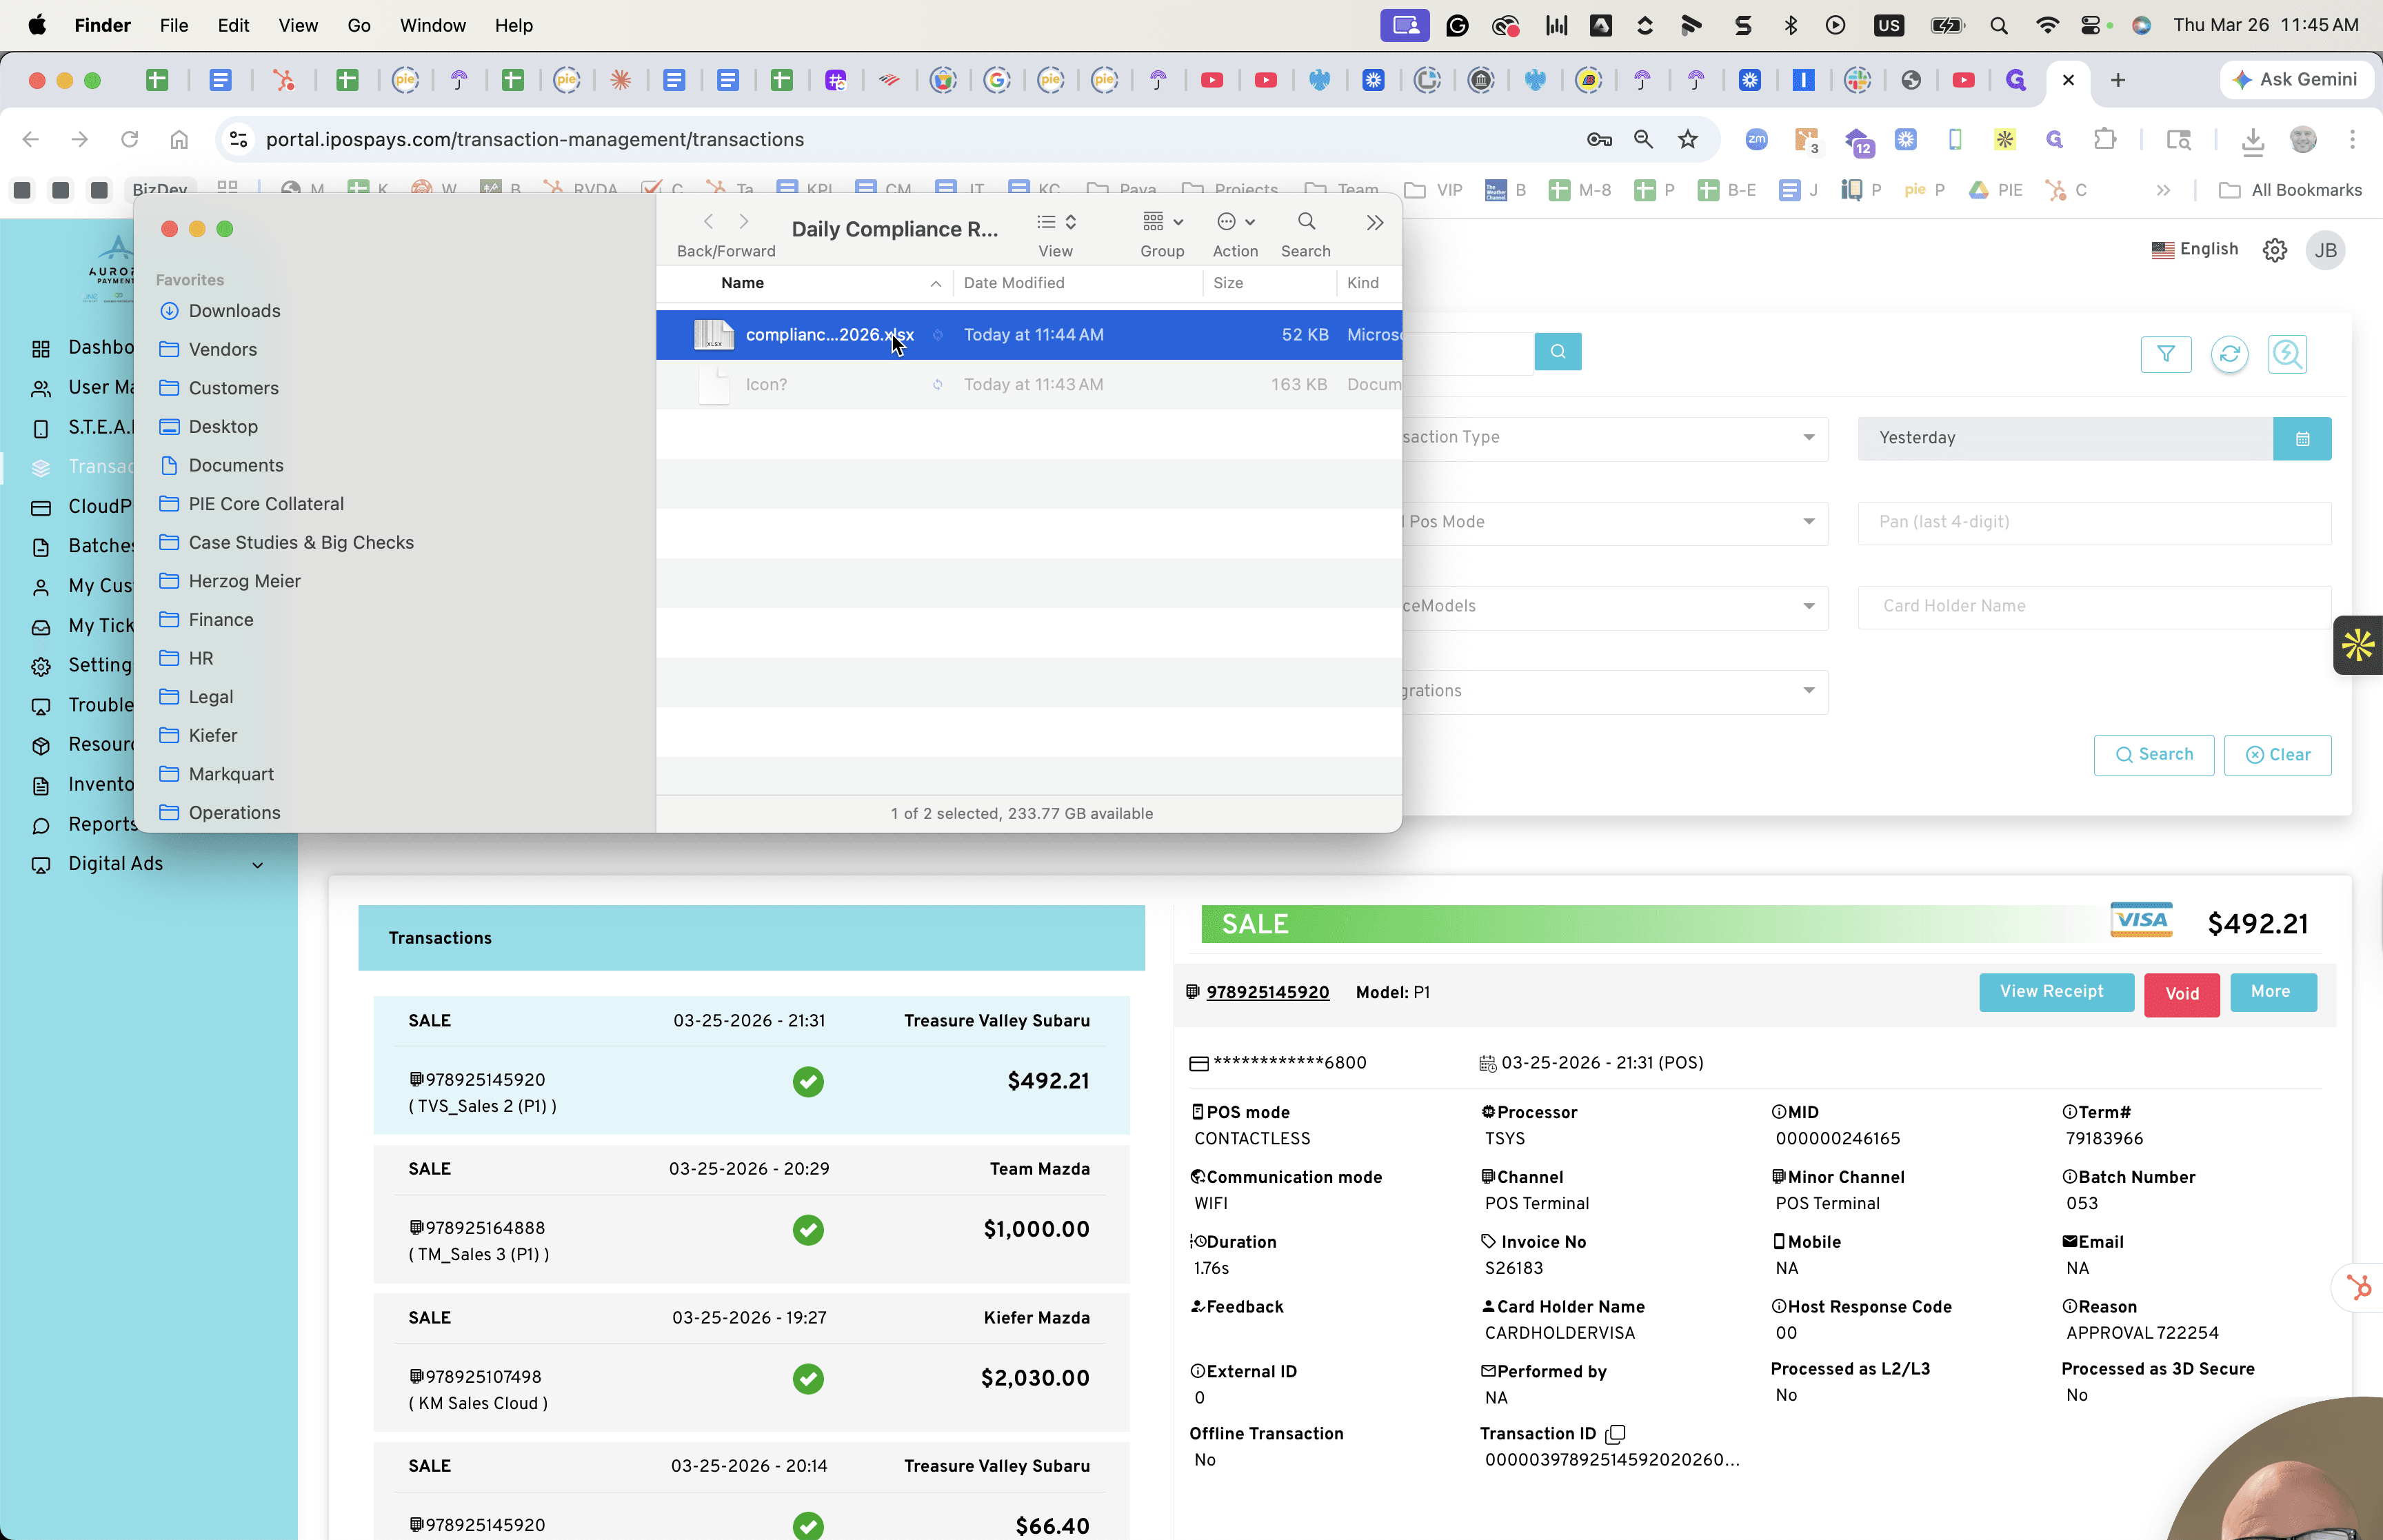2383x1540 pixels.
Task: Click the blue magnifier search icon
Action: point(1558,351)
